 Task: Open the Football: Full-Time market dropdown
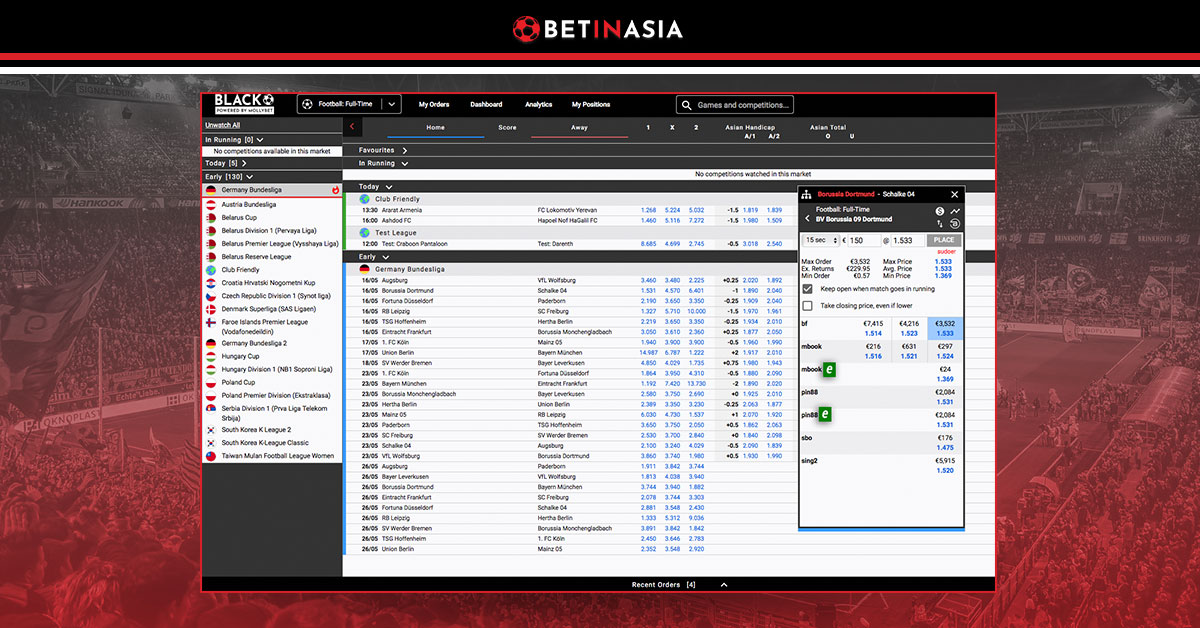click(390, 103)
